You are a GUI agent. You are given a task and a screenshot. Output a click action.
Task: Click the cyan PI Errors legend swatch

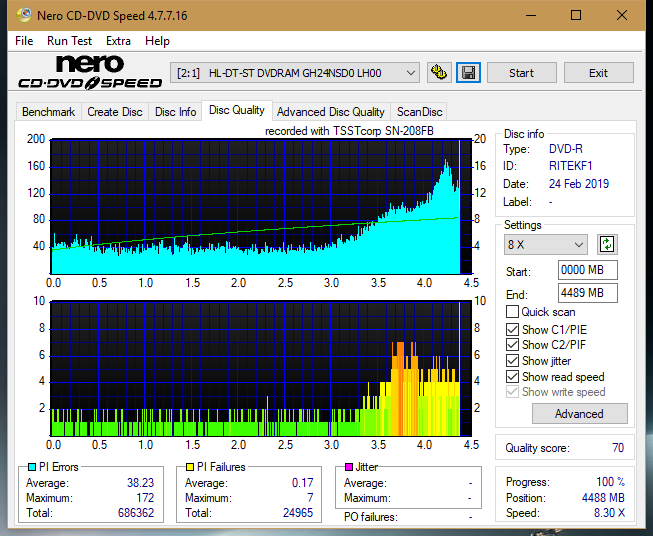32,467
